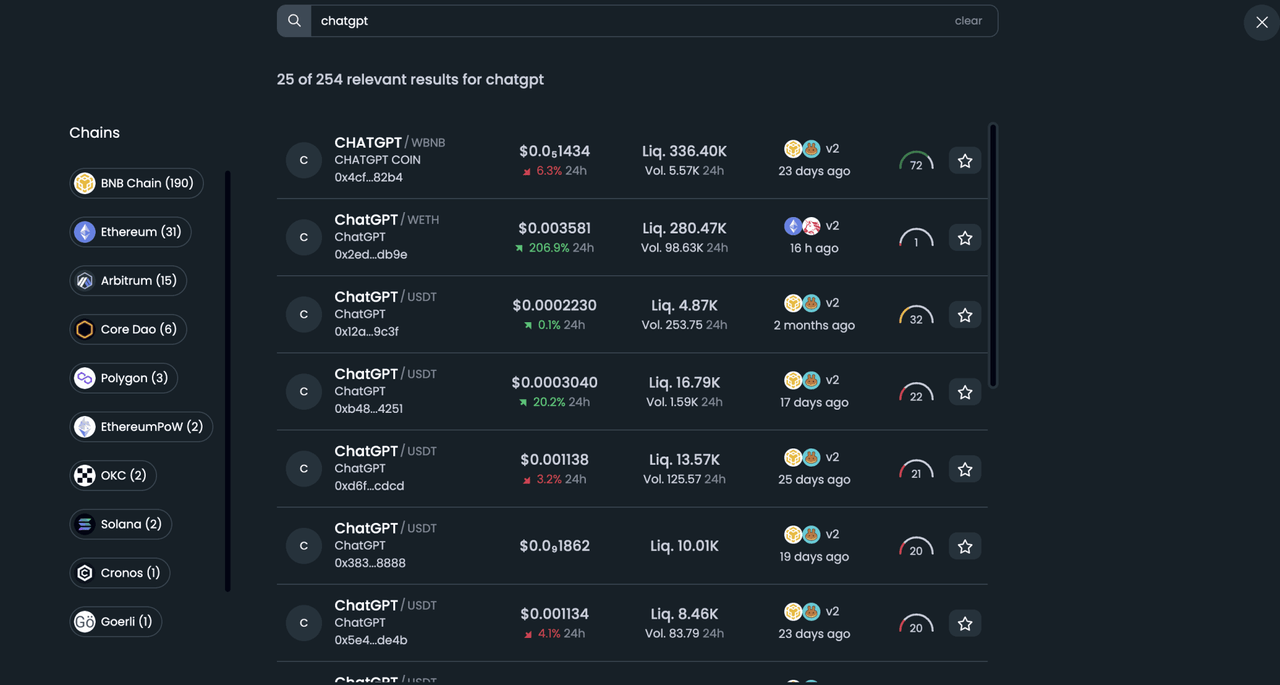
Task: Select the Polygon (3) chain filter
Action: click(x=123, y=378)
